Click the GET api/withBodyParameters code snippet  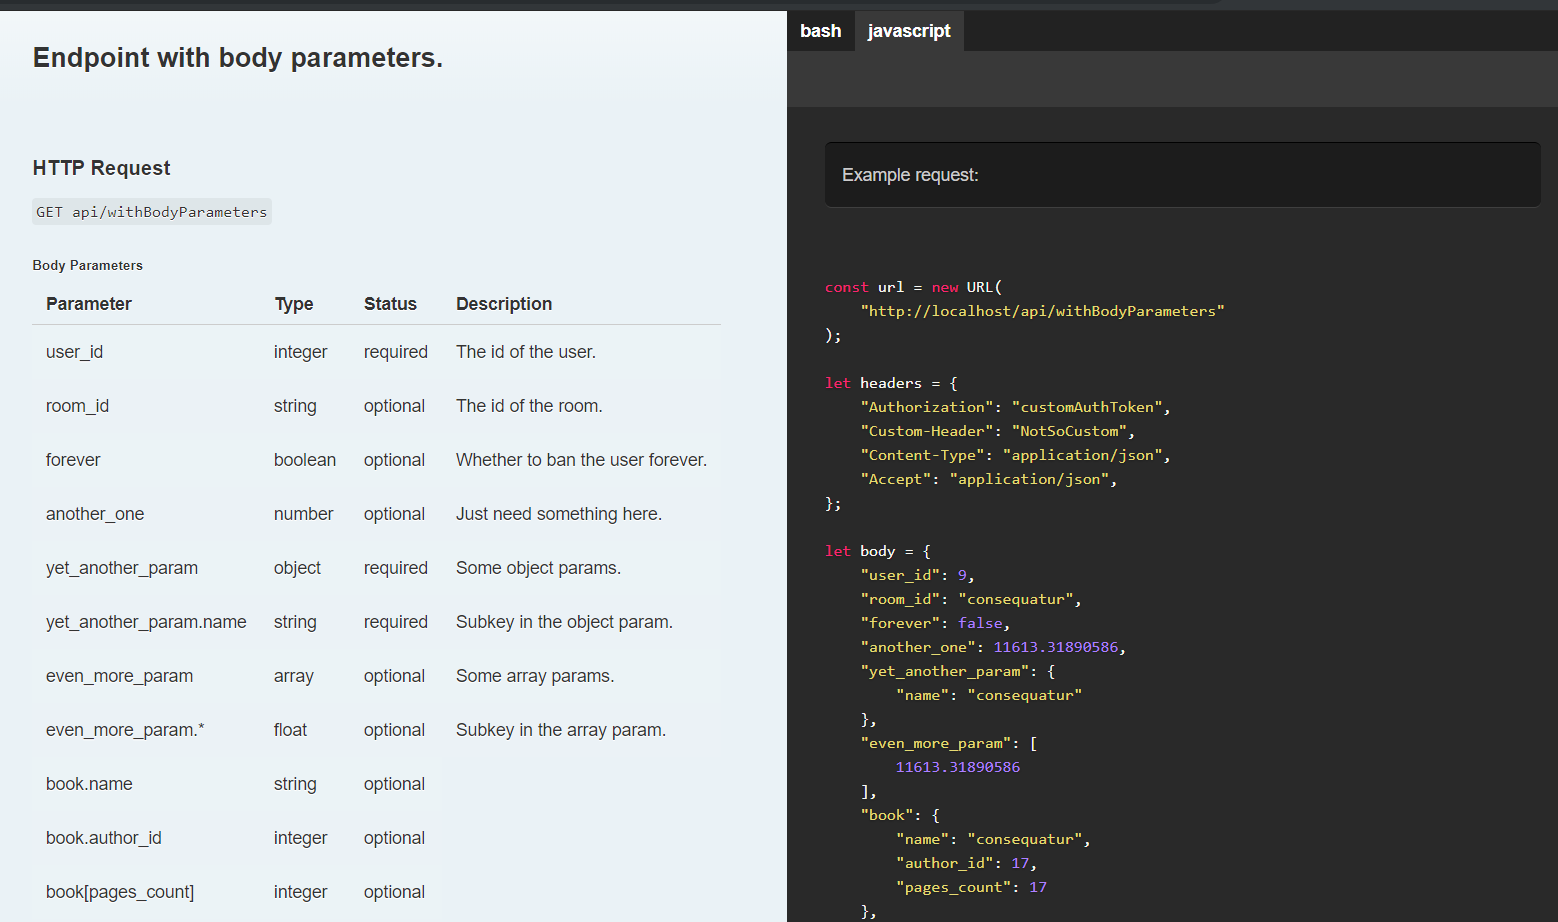(152, 212)
